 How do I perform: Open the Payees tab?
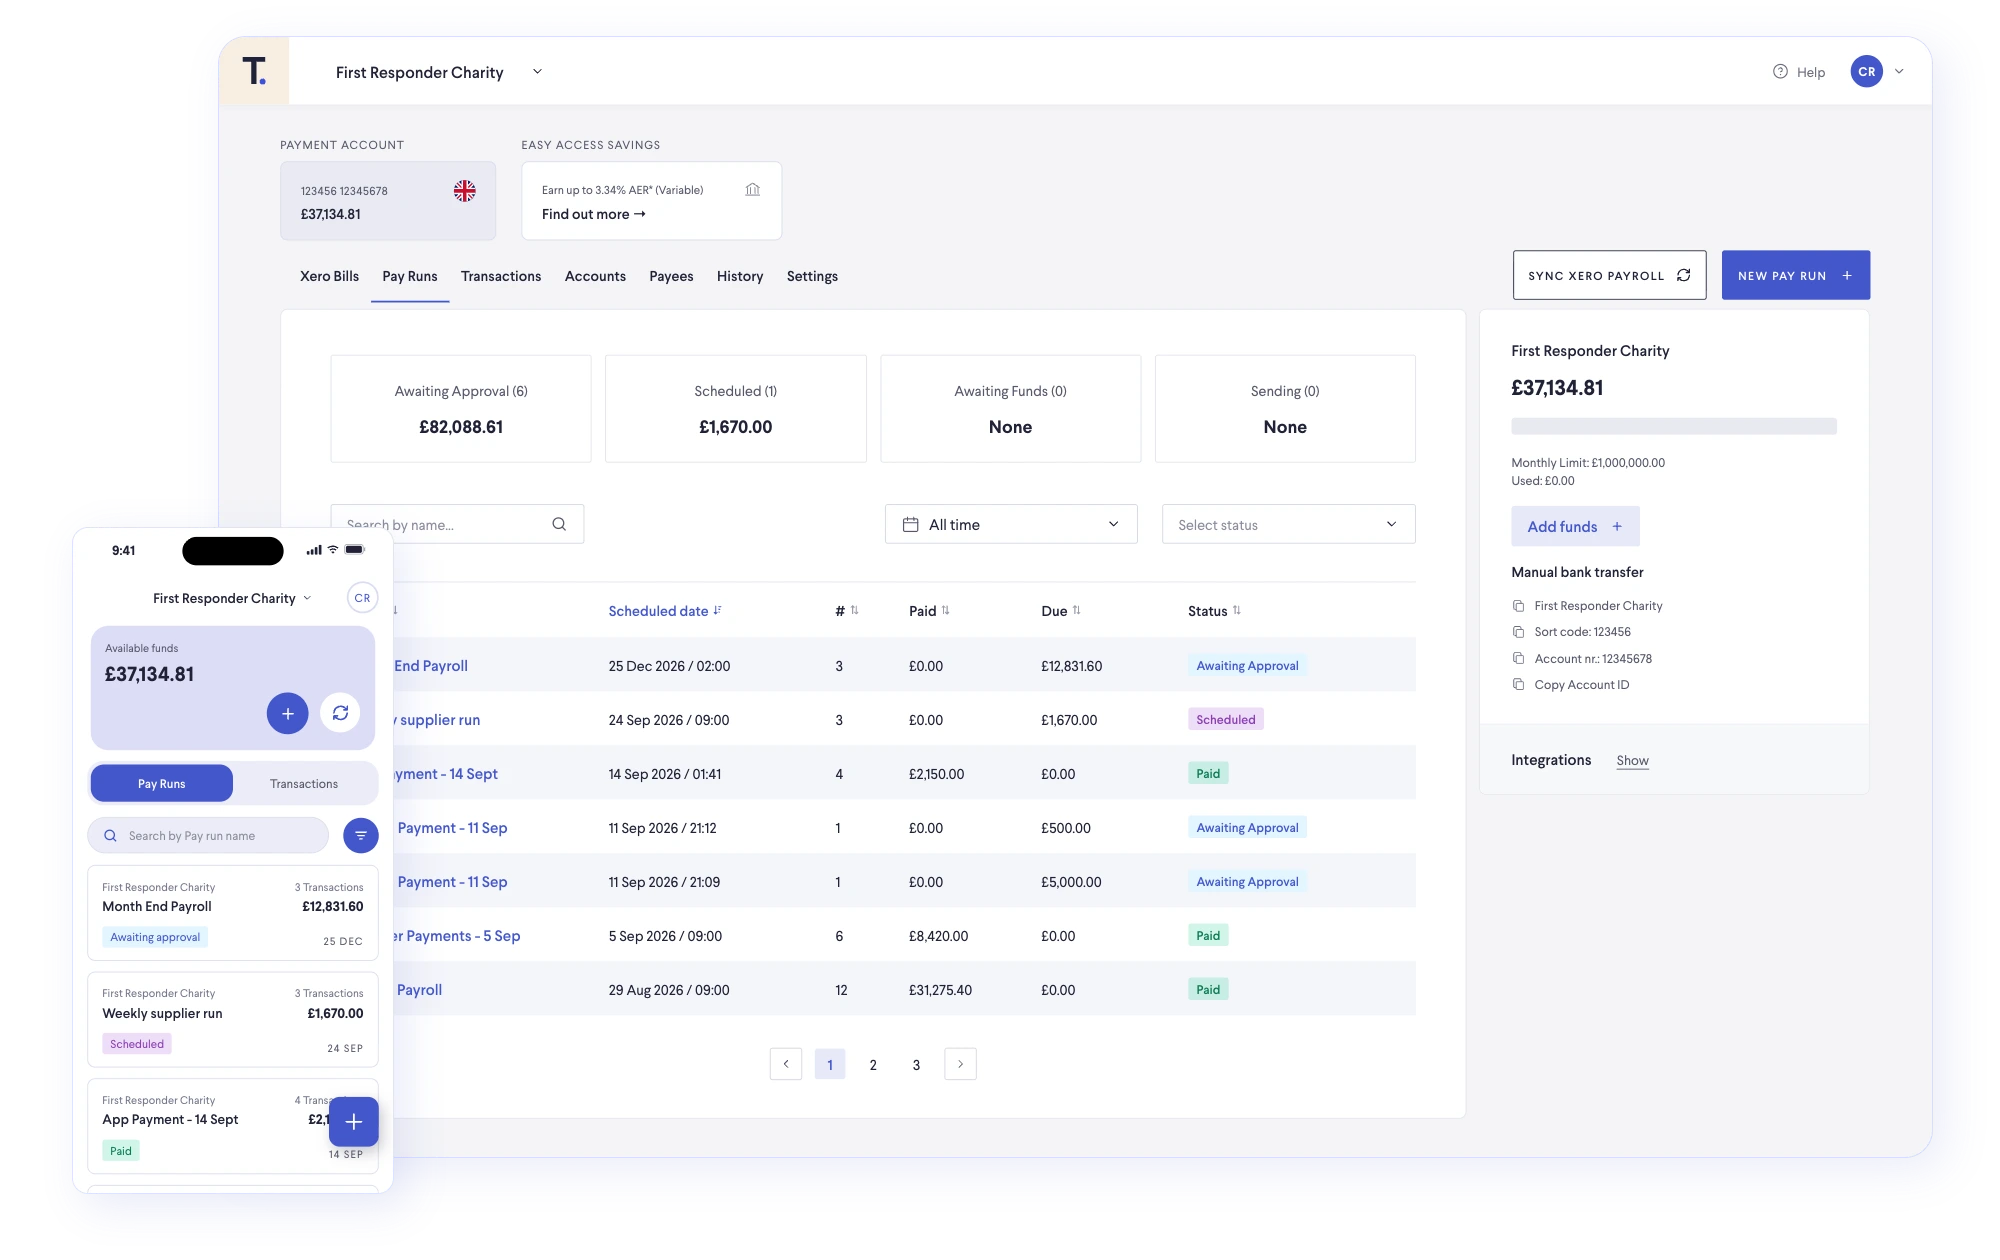pos(671,276)
